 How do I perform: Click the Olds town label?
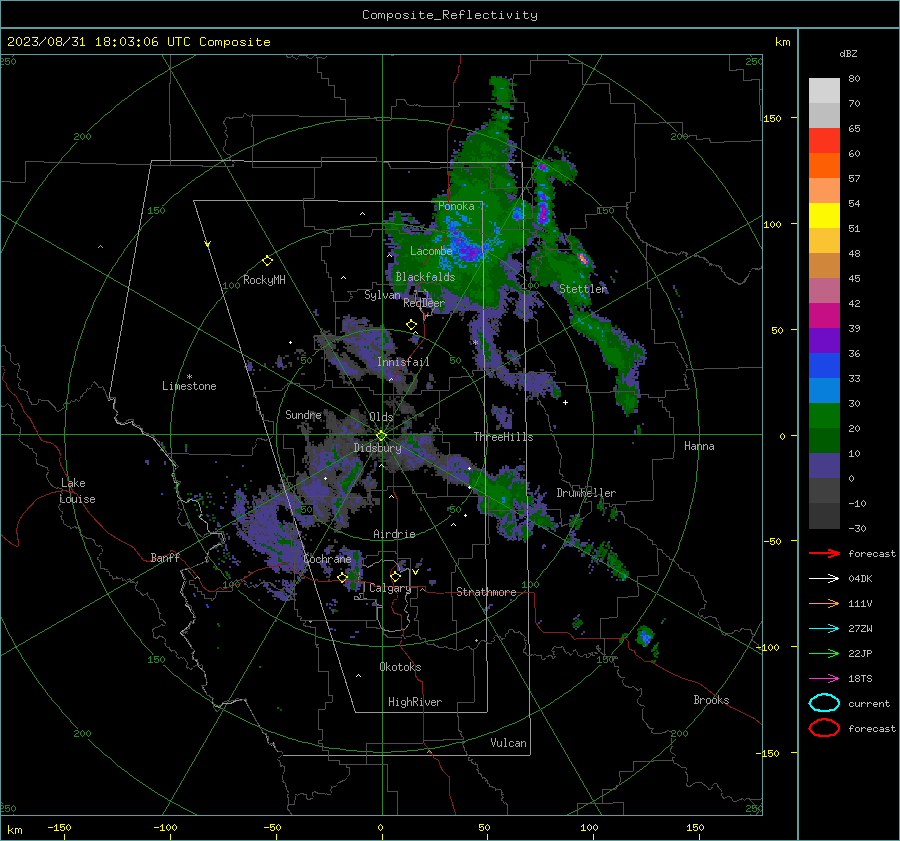(381, 417)
